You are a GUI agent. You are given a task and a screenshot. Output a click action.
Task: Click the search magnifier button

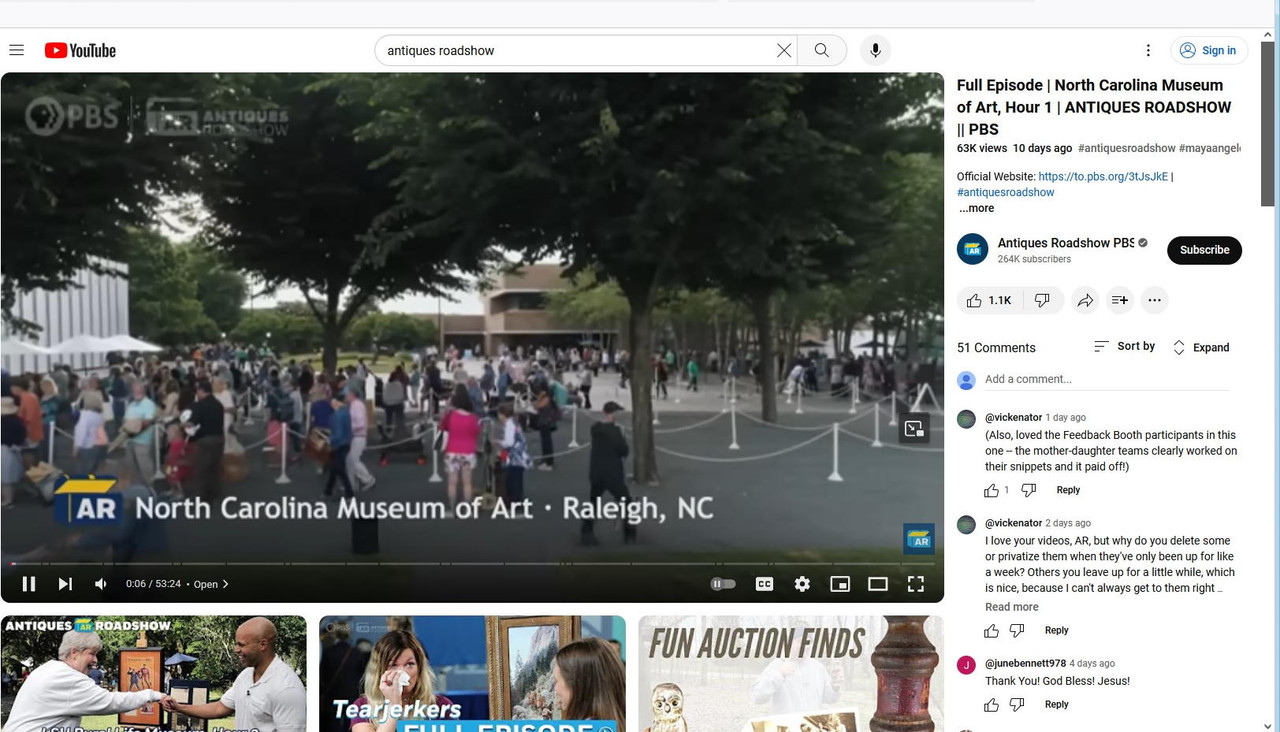[x=822, y=50]
